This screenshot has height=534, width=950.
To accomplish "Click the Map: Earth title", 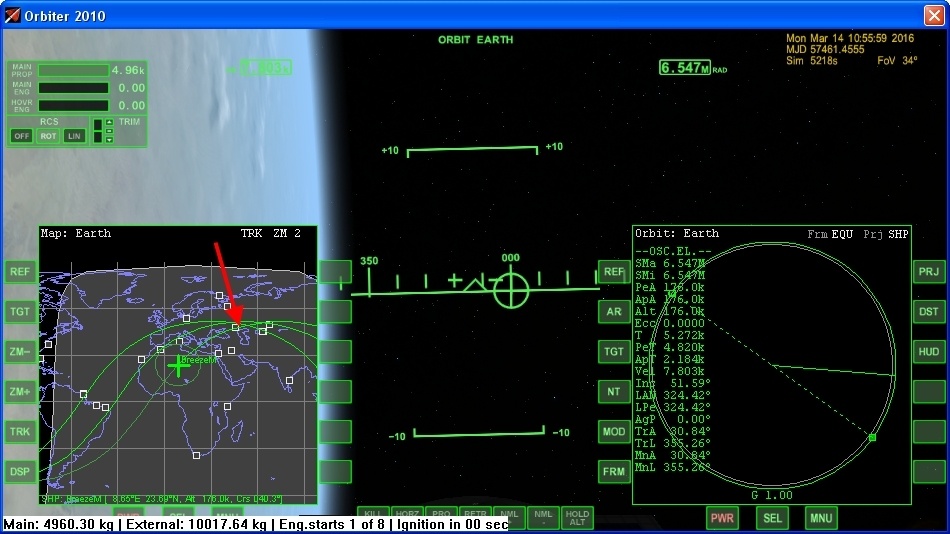I will pyautogui.click(x=76, y=233).
